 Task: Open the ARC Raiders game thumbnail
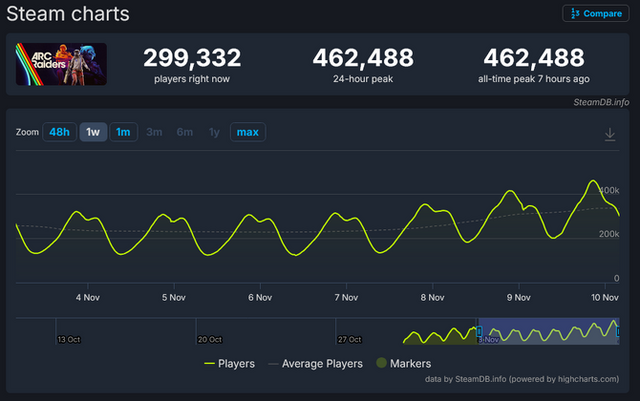click(61, 64)
